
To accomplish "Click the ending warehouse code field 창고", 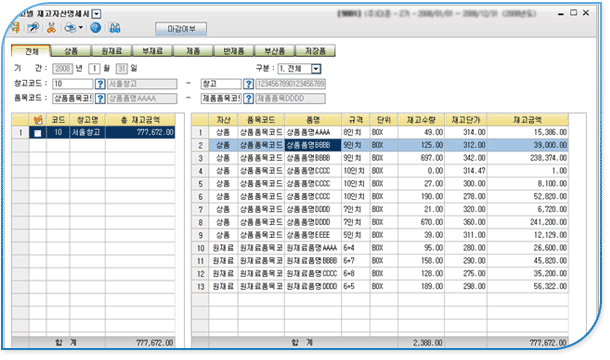I will (221, 84).
